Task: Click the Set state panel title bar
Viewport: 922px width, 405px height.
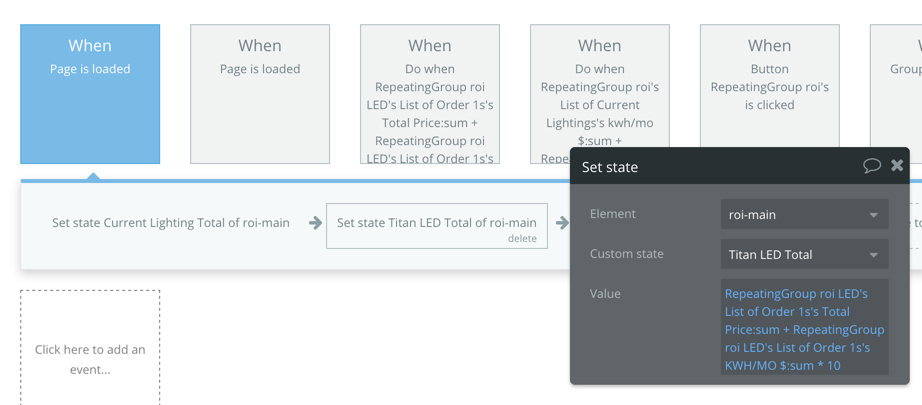Action: click(x=700, y=167)
